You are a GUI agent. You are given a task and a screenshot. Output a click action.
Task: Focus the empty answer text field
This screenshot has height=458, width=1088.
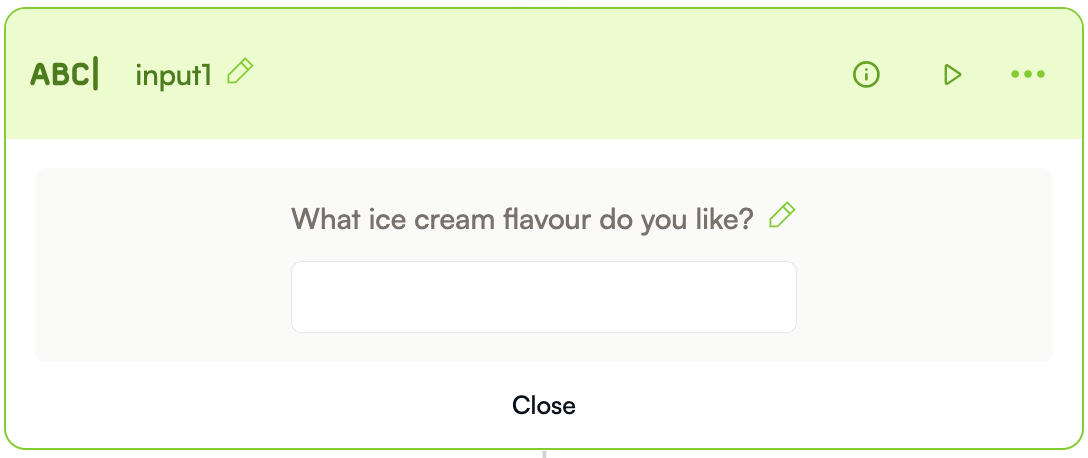[544, 297]
